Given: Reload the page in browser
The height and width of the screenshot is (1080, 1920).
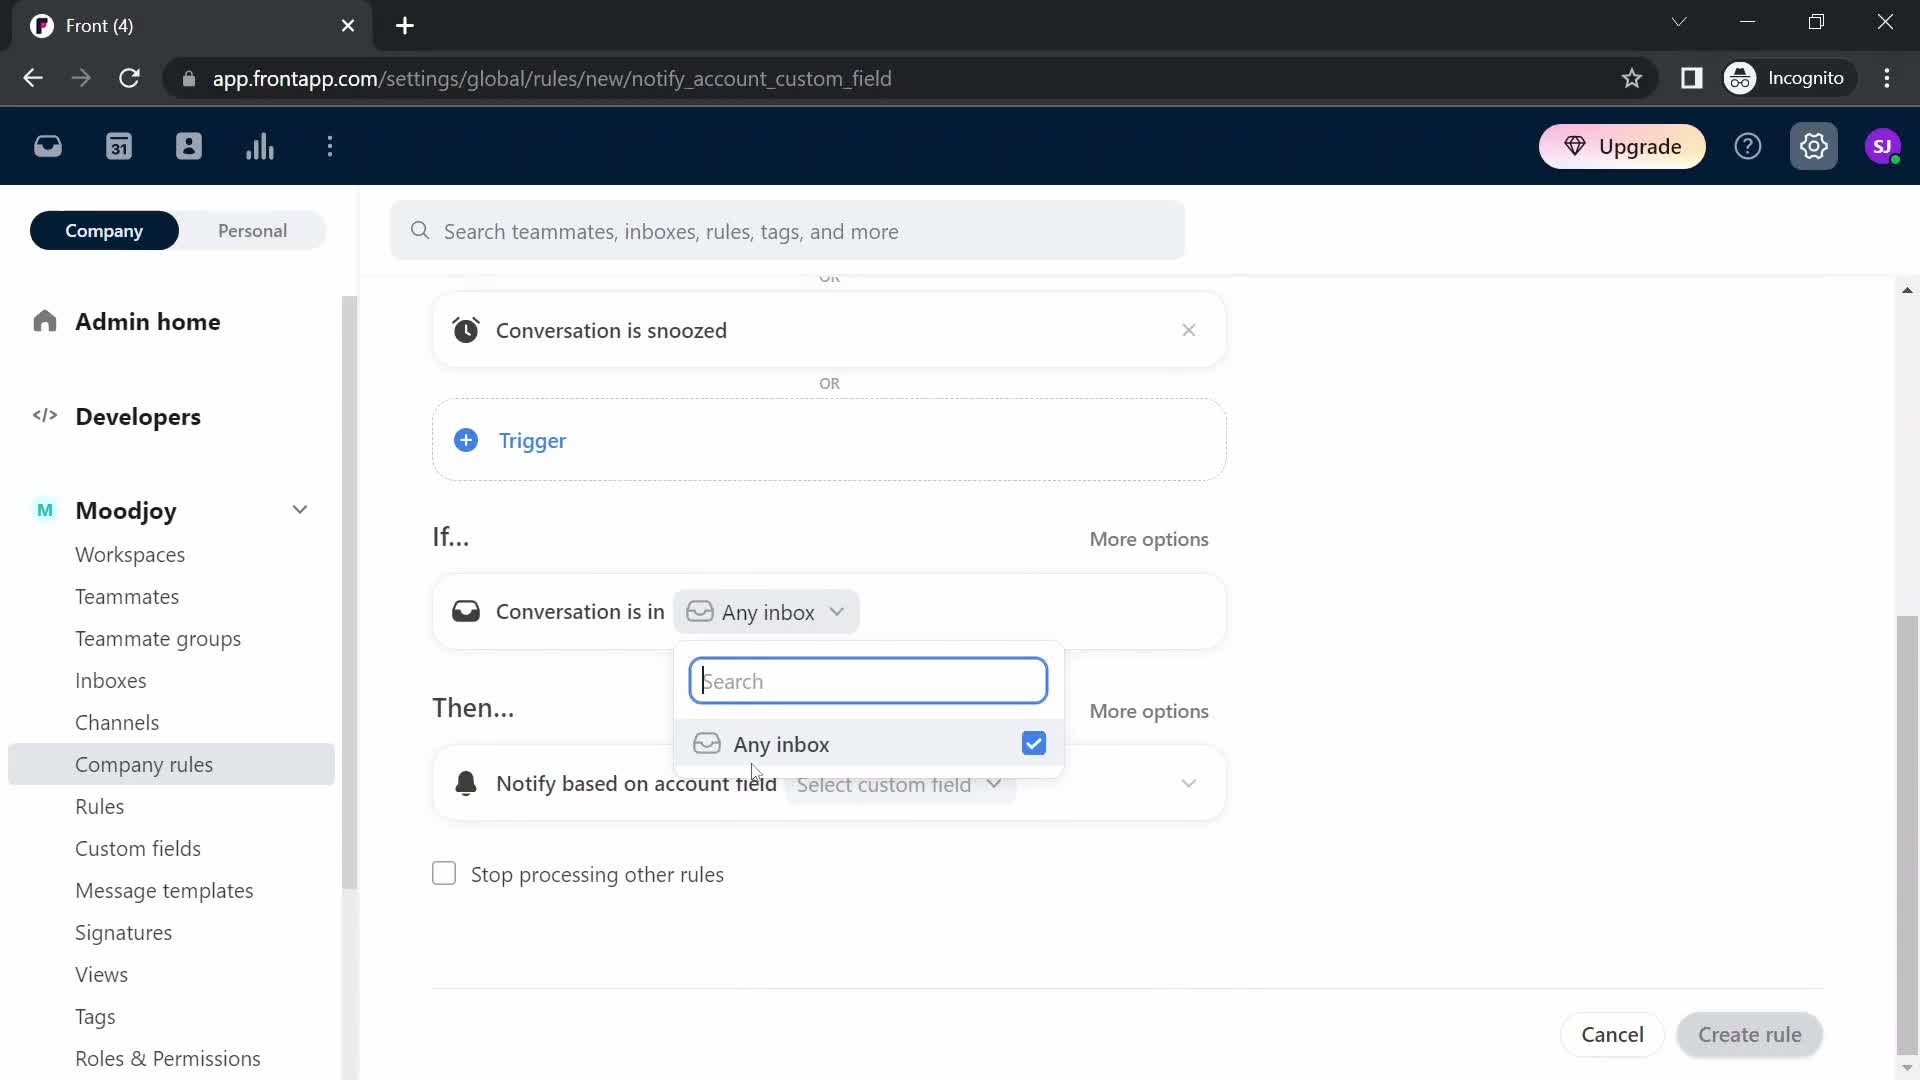Looking at the screenshot, I should tap(130, 78).
